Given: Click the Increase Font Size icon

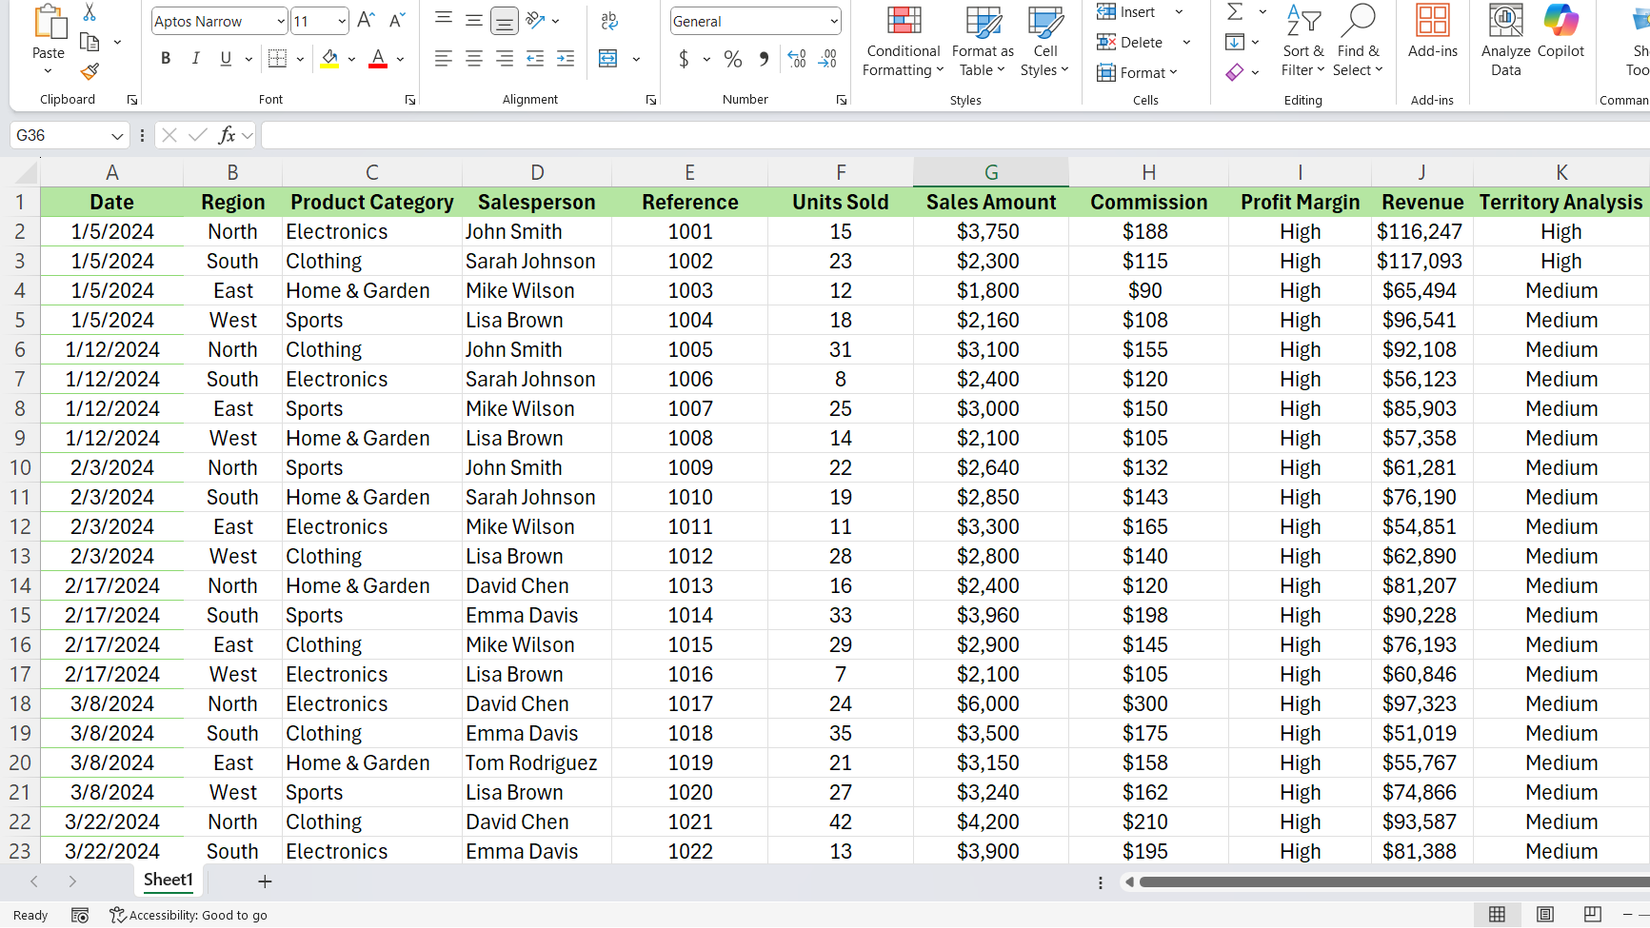Looking at the screenshot, I should coord(366,21).
